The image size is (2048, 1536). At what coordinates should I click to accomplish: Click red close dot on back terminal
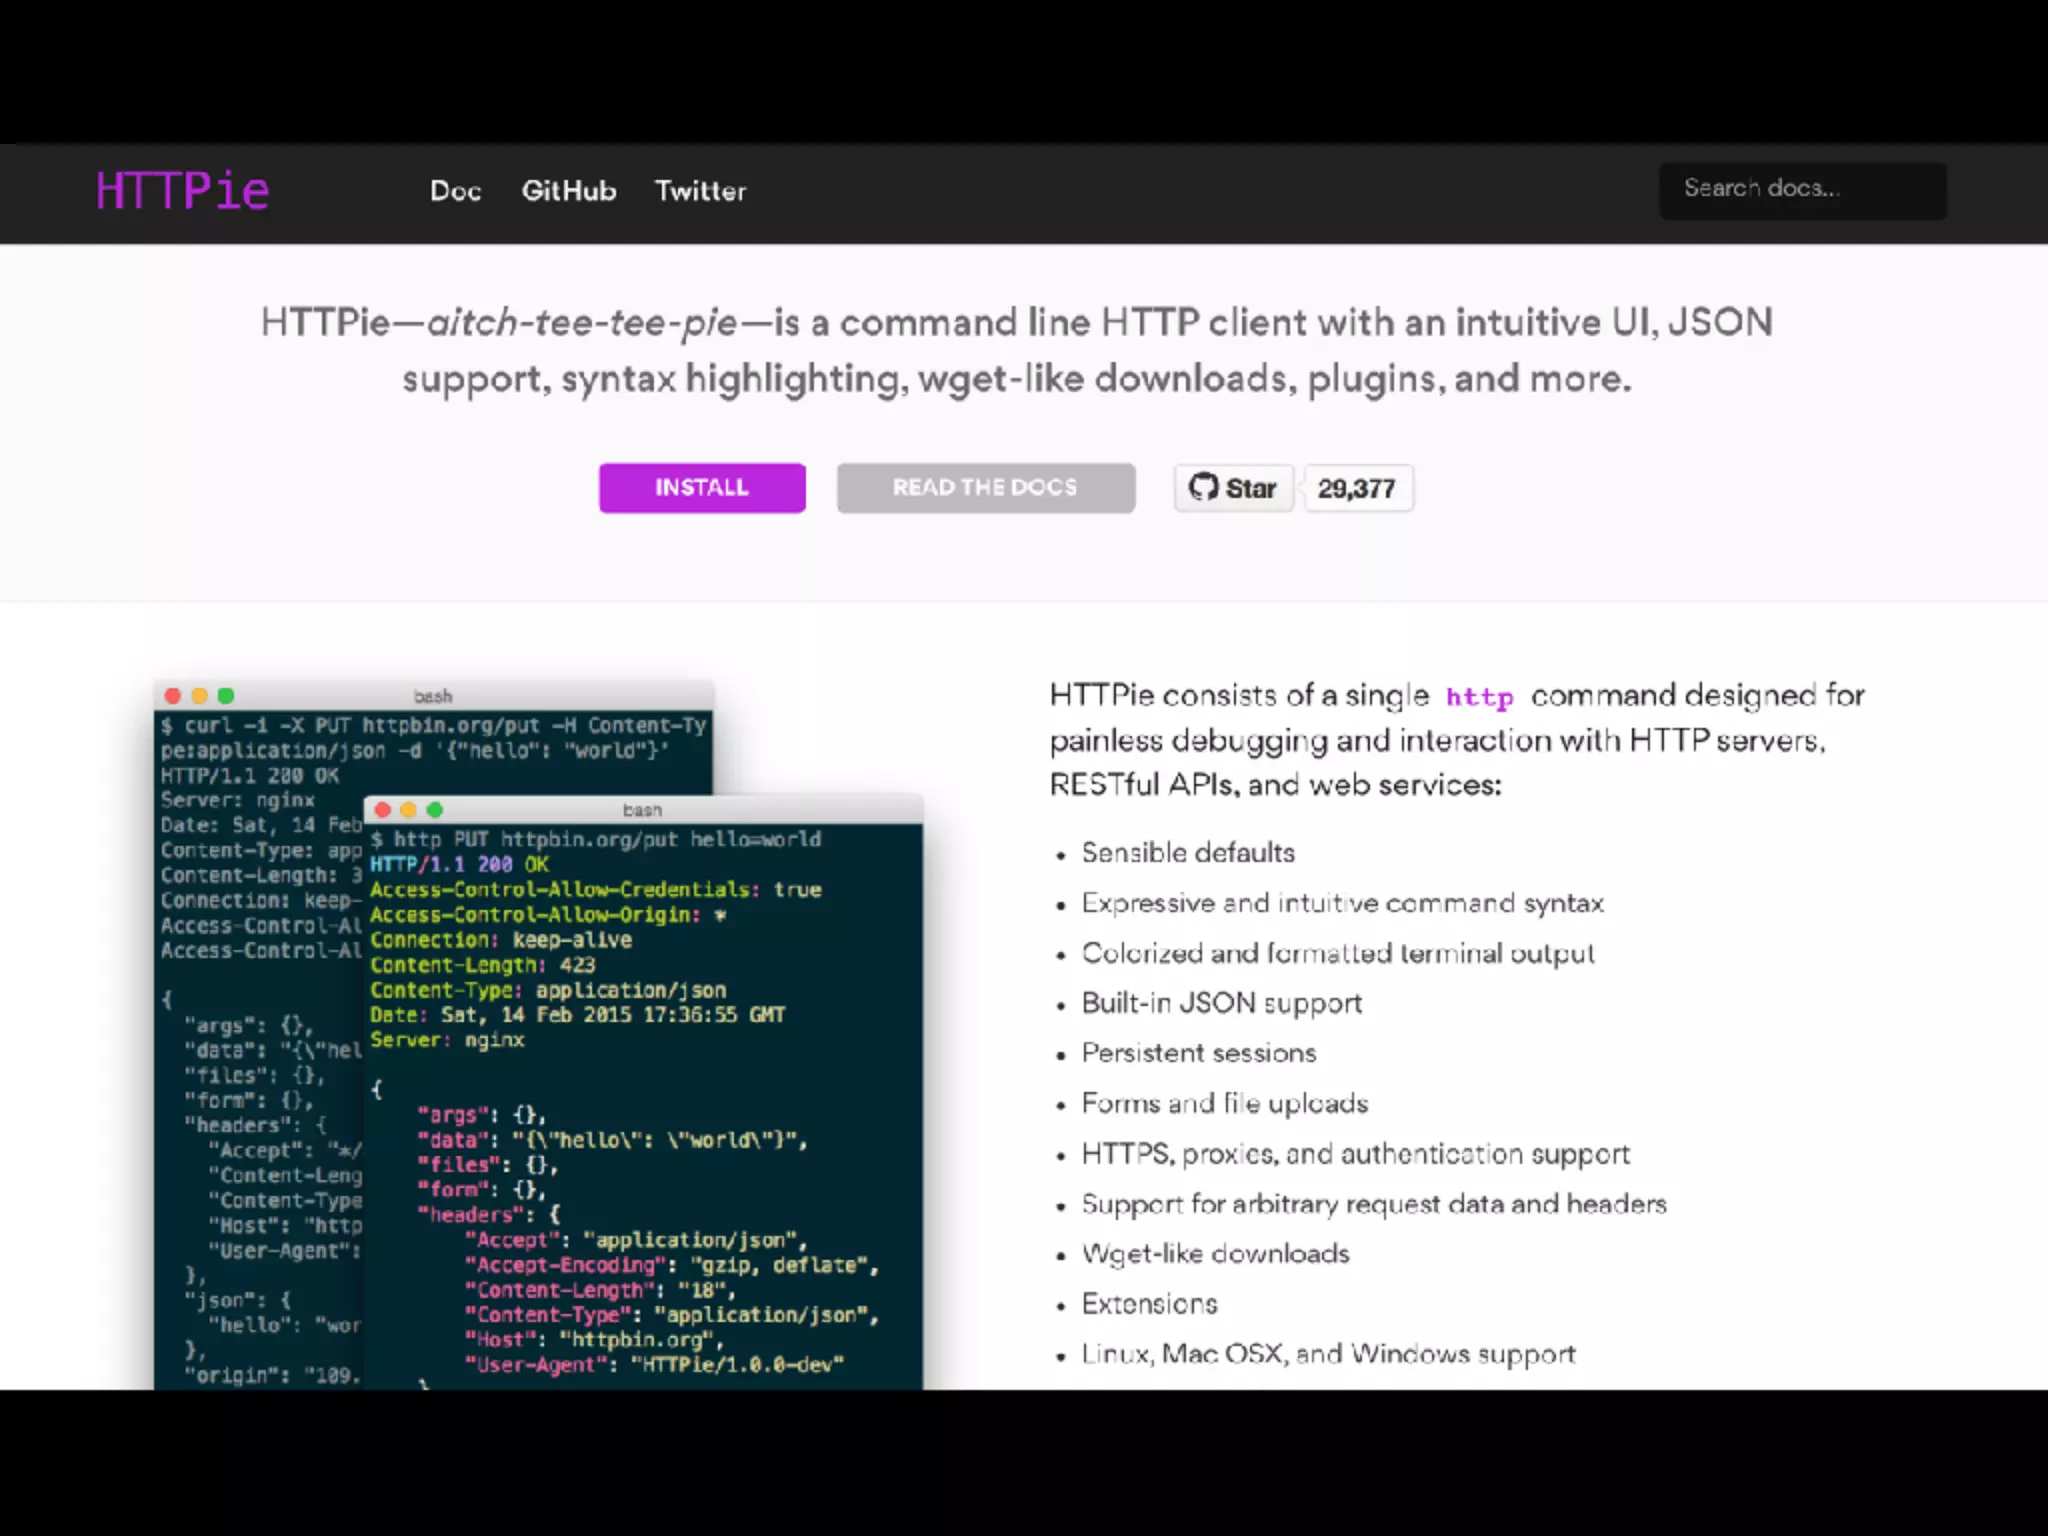[x=172, y=696]
